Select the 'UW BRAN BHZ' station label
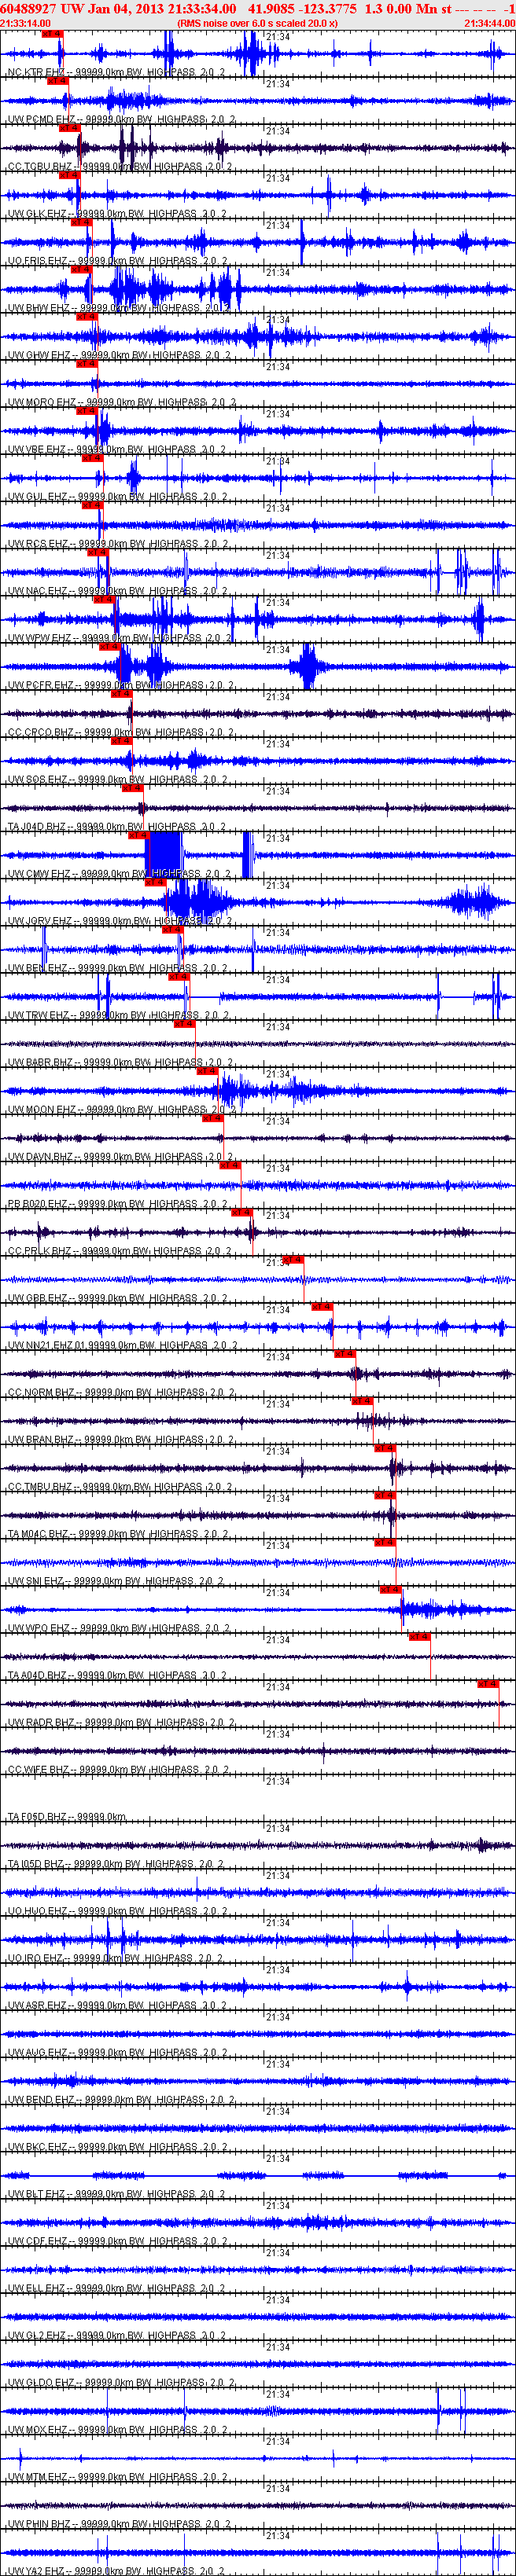This screenshot has height=2576, width=516. click(40, 1439)
